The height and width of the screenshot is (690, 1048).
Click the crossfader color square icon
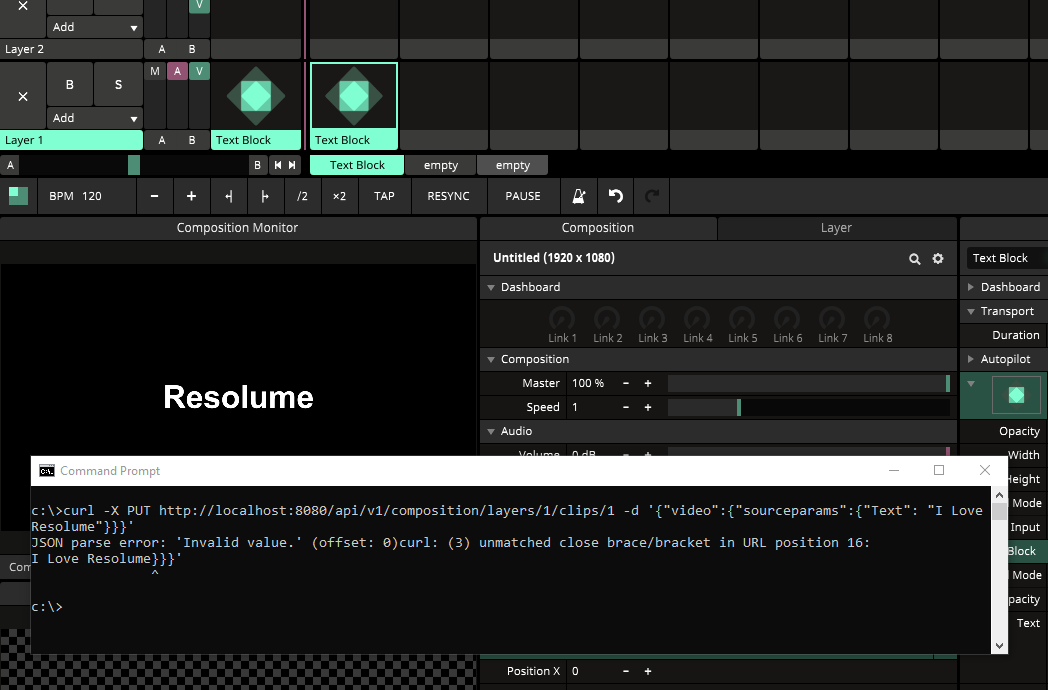(x=18, y=196)
